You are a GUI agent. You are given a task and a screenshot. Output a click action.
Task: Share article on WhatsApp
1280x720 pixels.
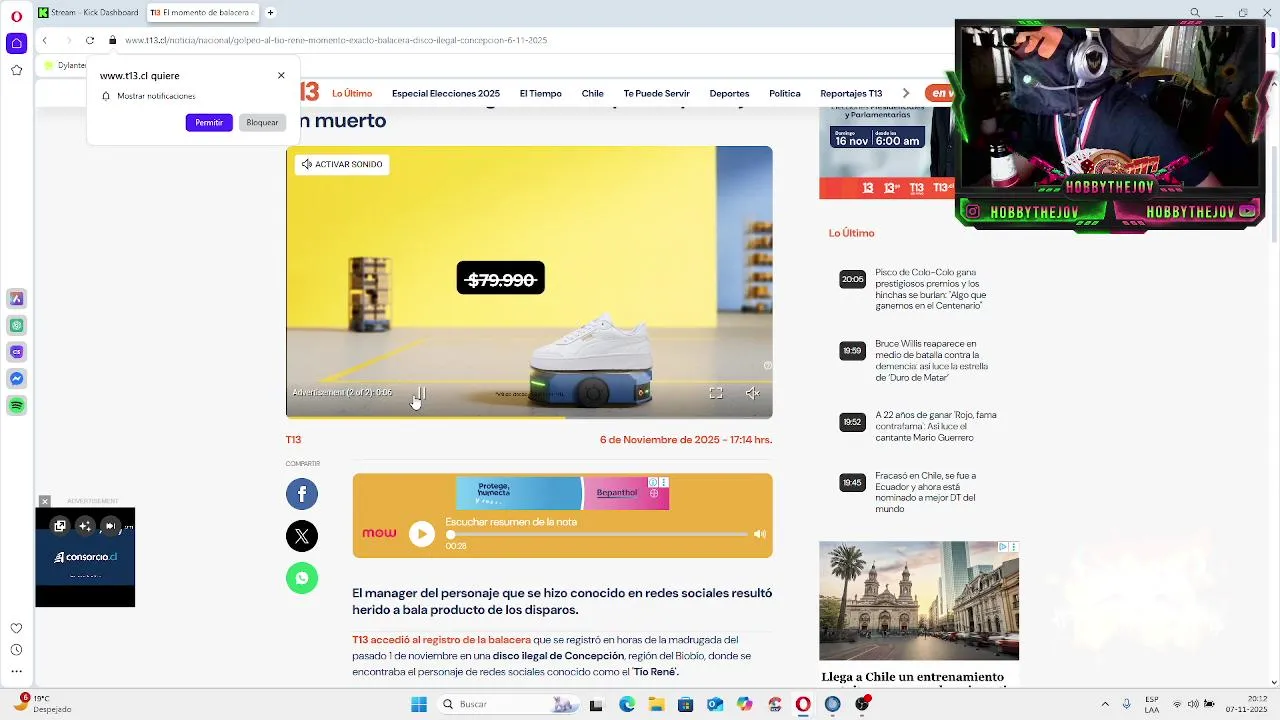[x=302, y=577]
